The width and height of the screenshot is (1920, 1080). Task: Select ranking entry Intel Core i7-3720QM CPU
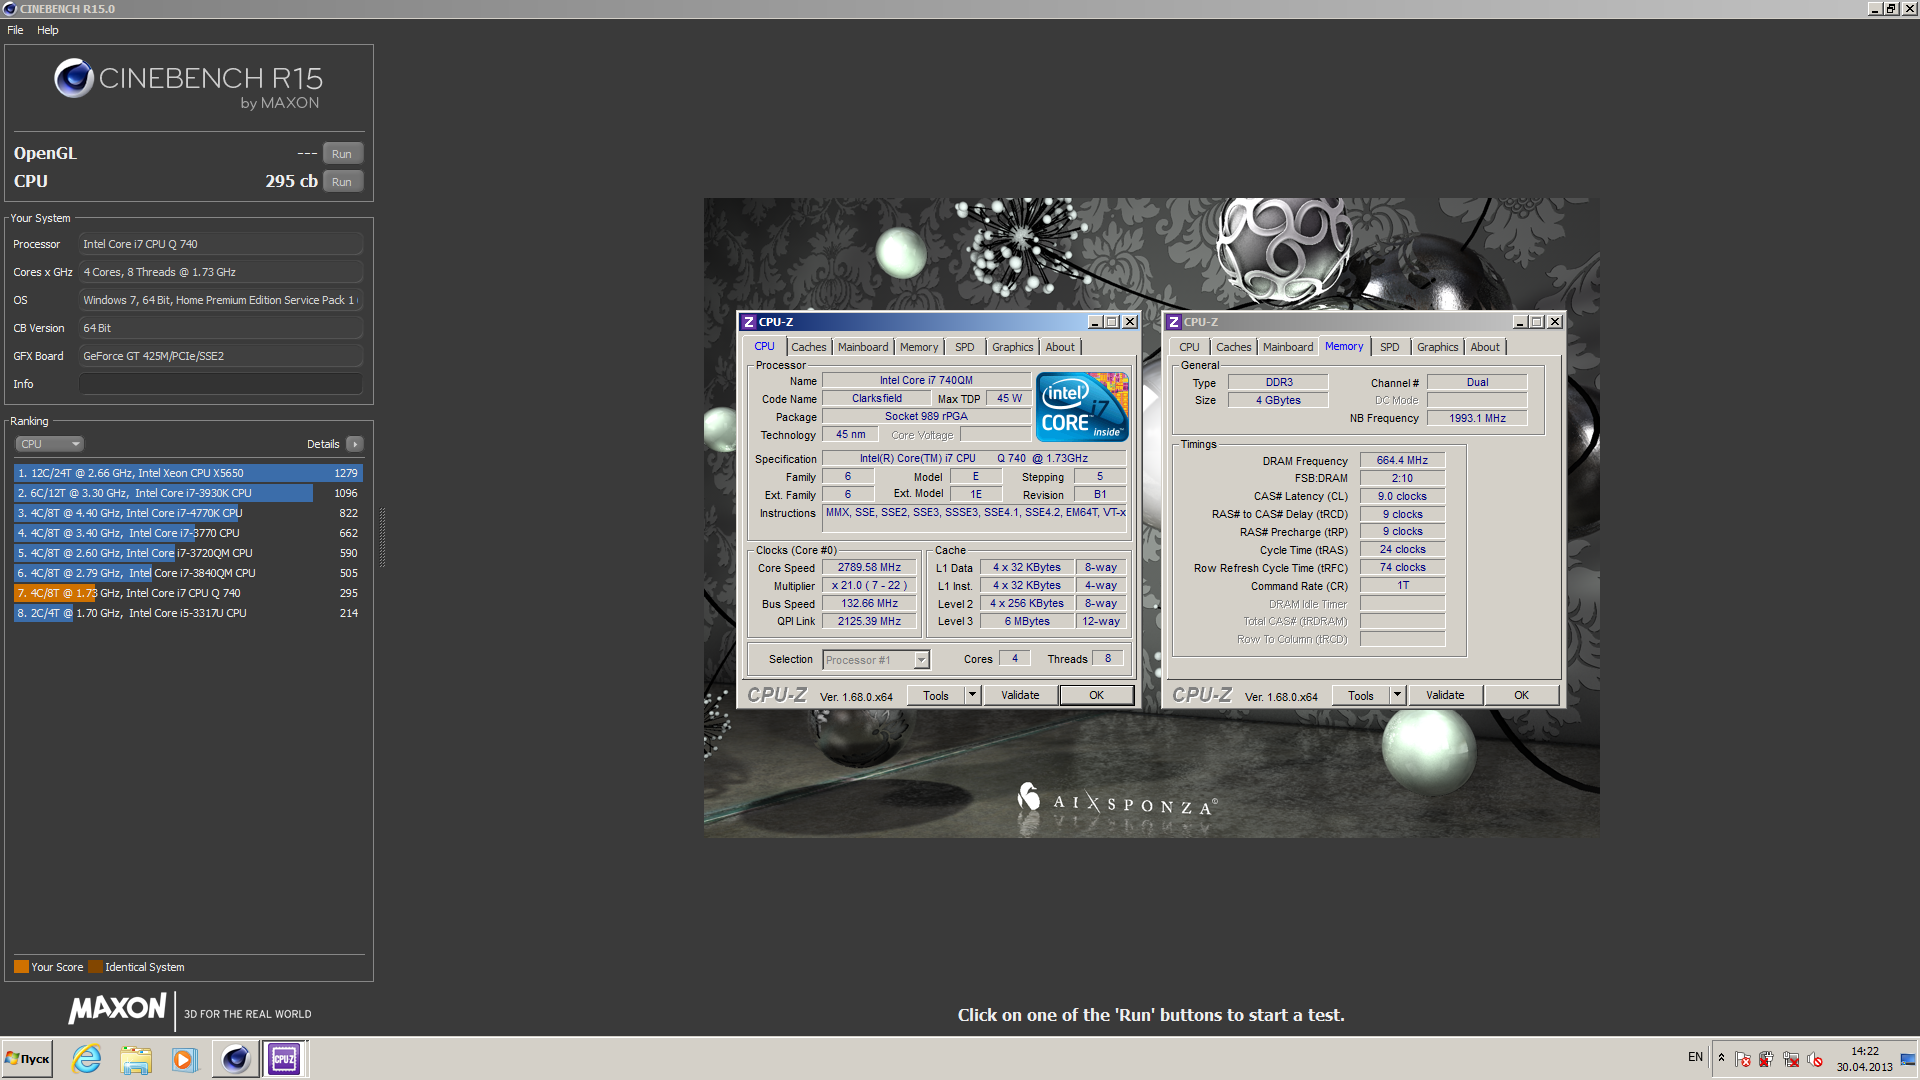click(x=188, y=553)
